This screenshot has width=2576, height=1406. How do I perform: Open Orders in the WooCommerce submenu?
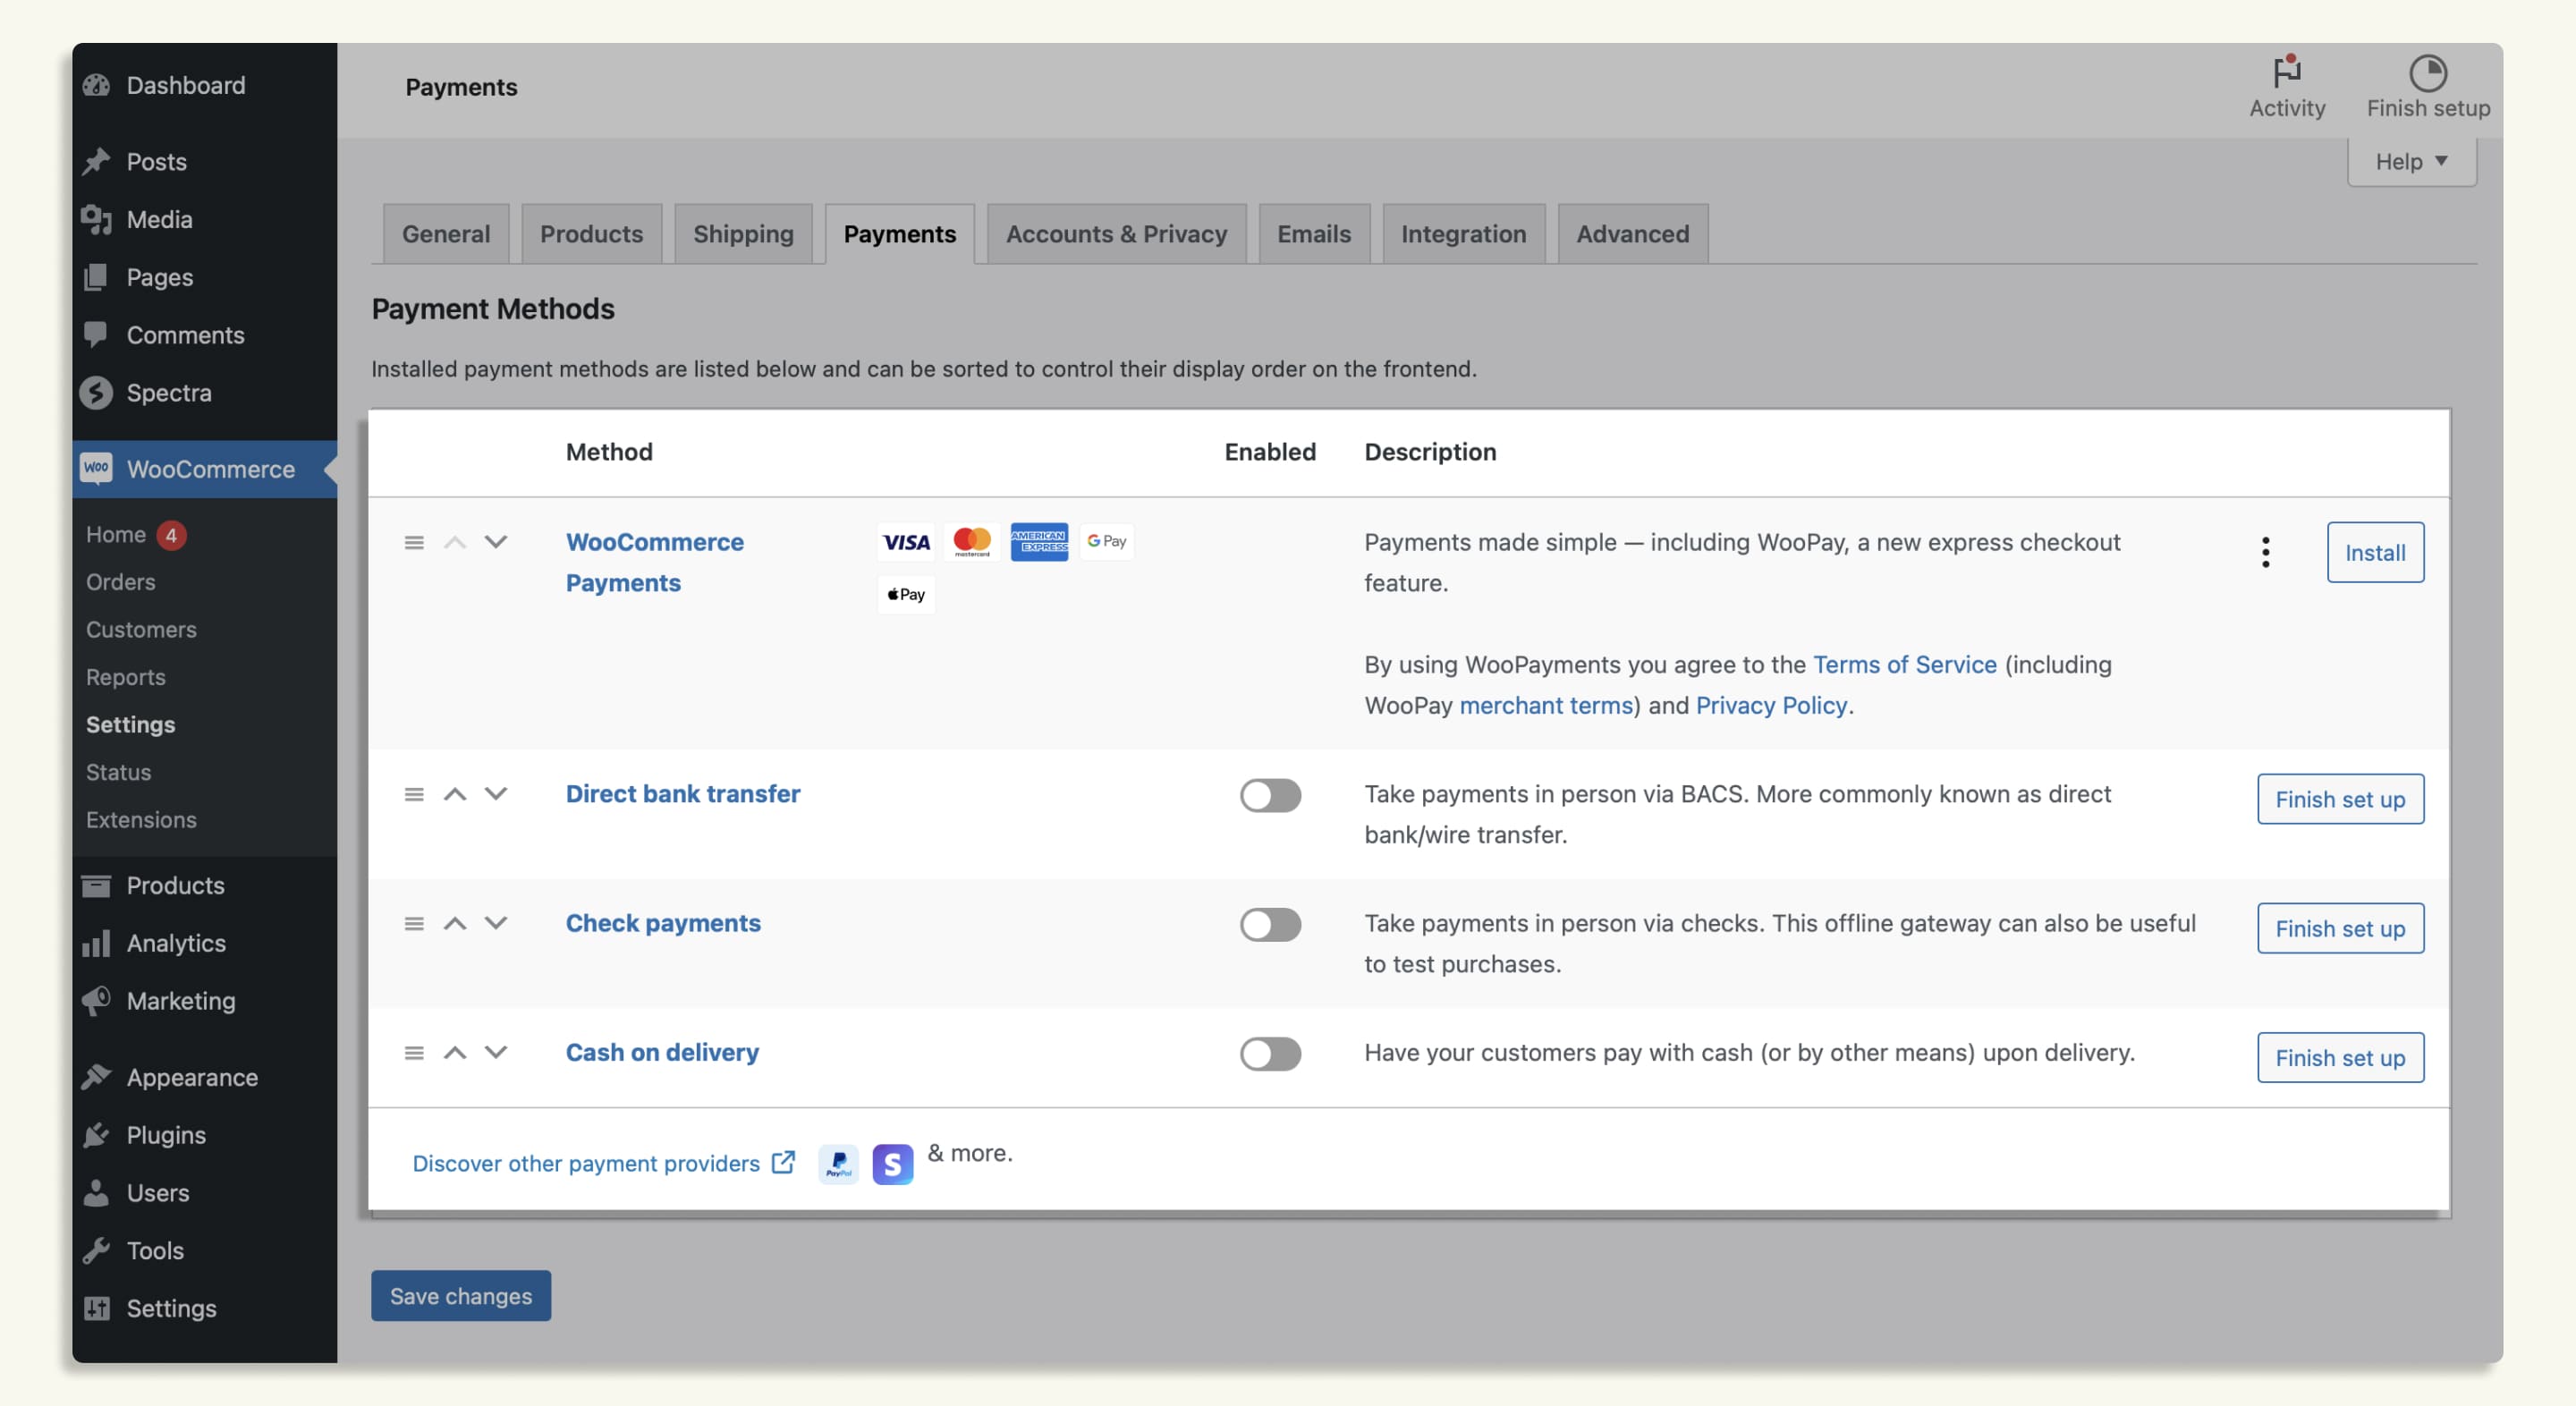120,582
